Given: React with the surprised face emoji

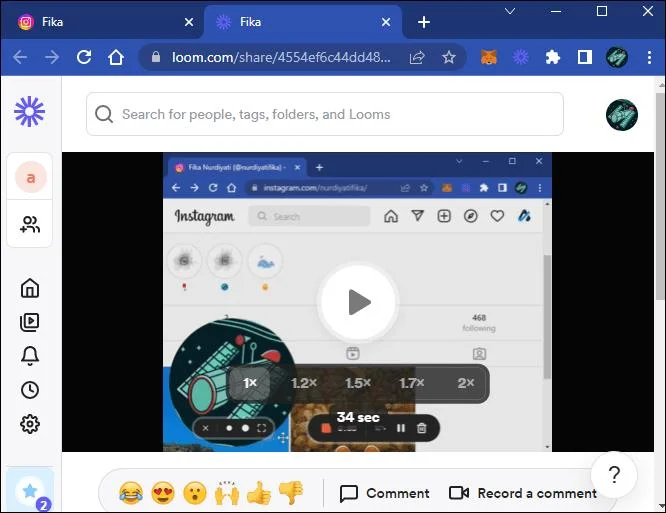Looking at the screenshot, I should tap(195, 493).
